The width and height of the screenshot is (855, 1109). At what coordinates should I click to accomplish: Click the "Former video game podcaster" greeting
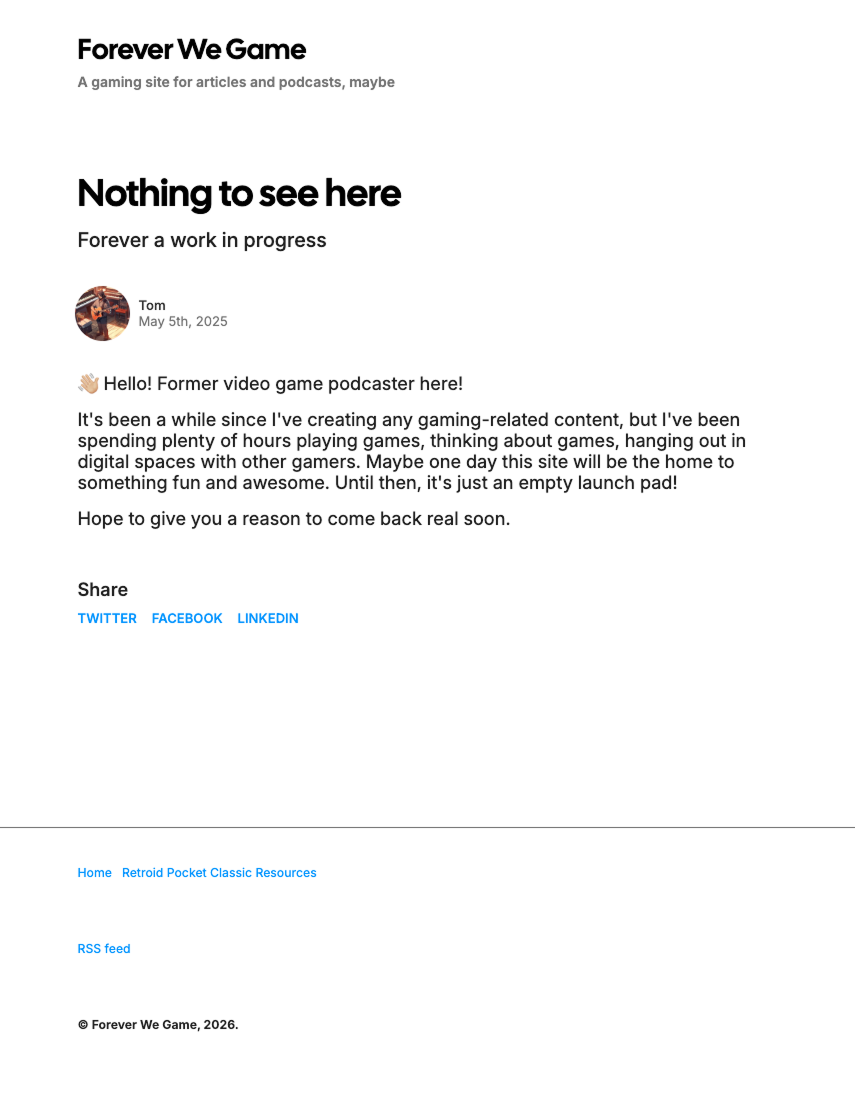click(283, 384)
